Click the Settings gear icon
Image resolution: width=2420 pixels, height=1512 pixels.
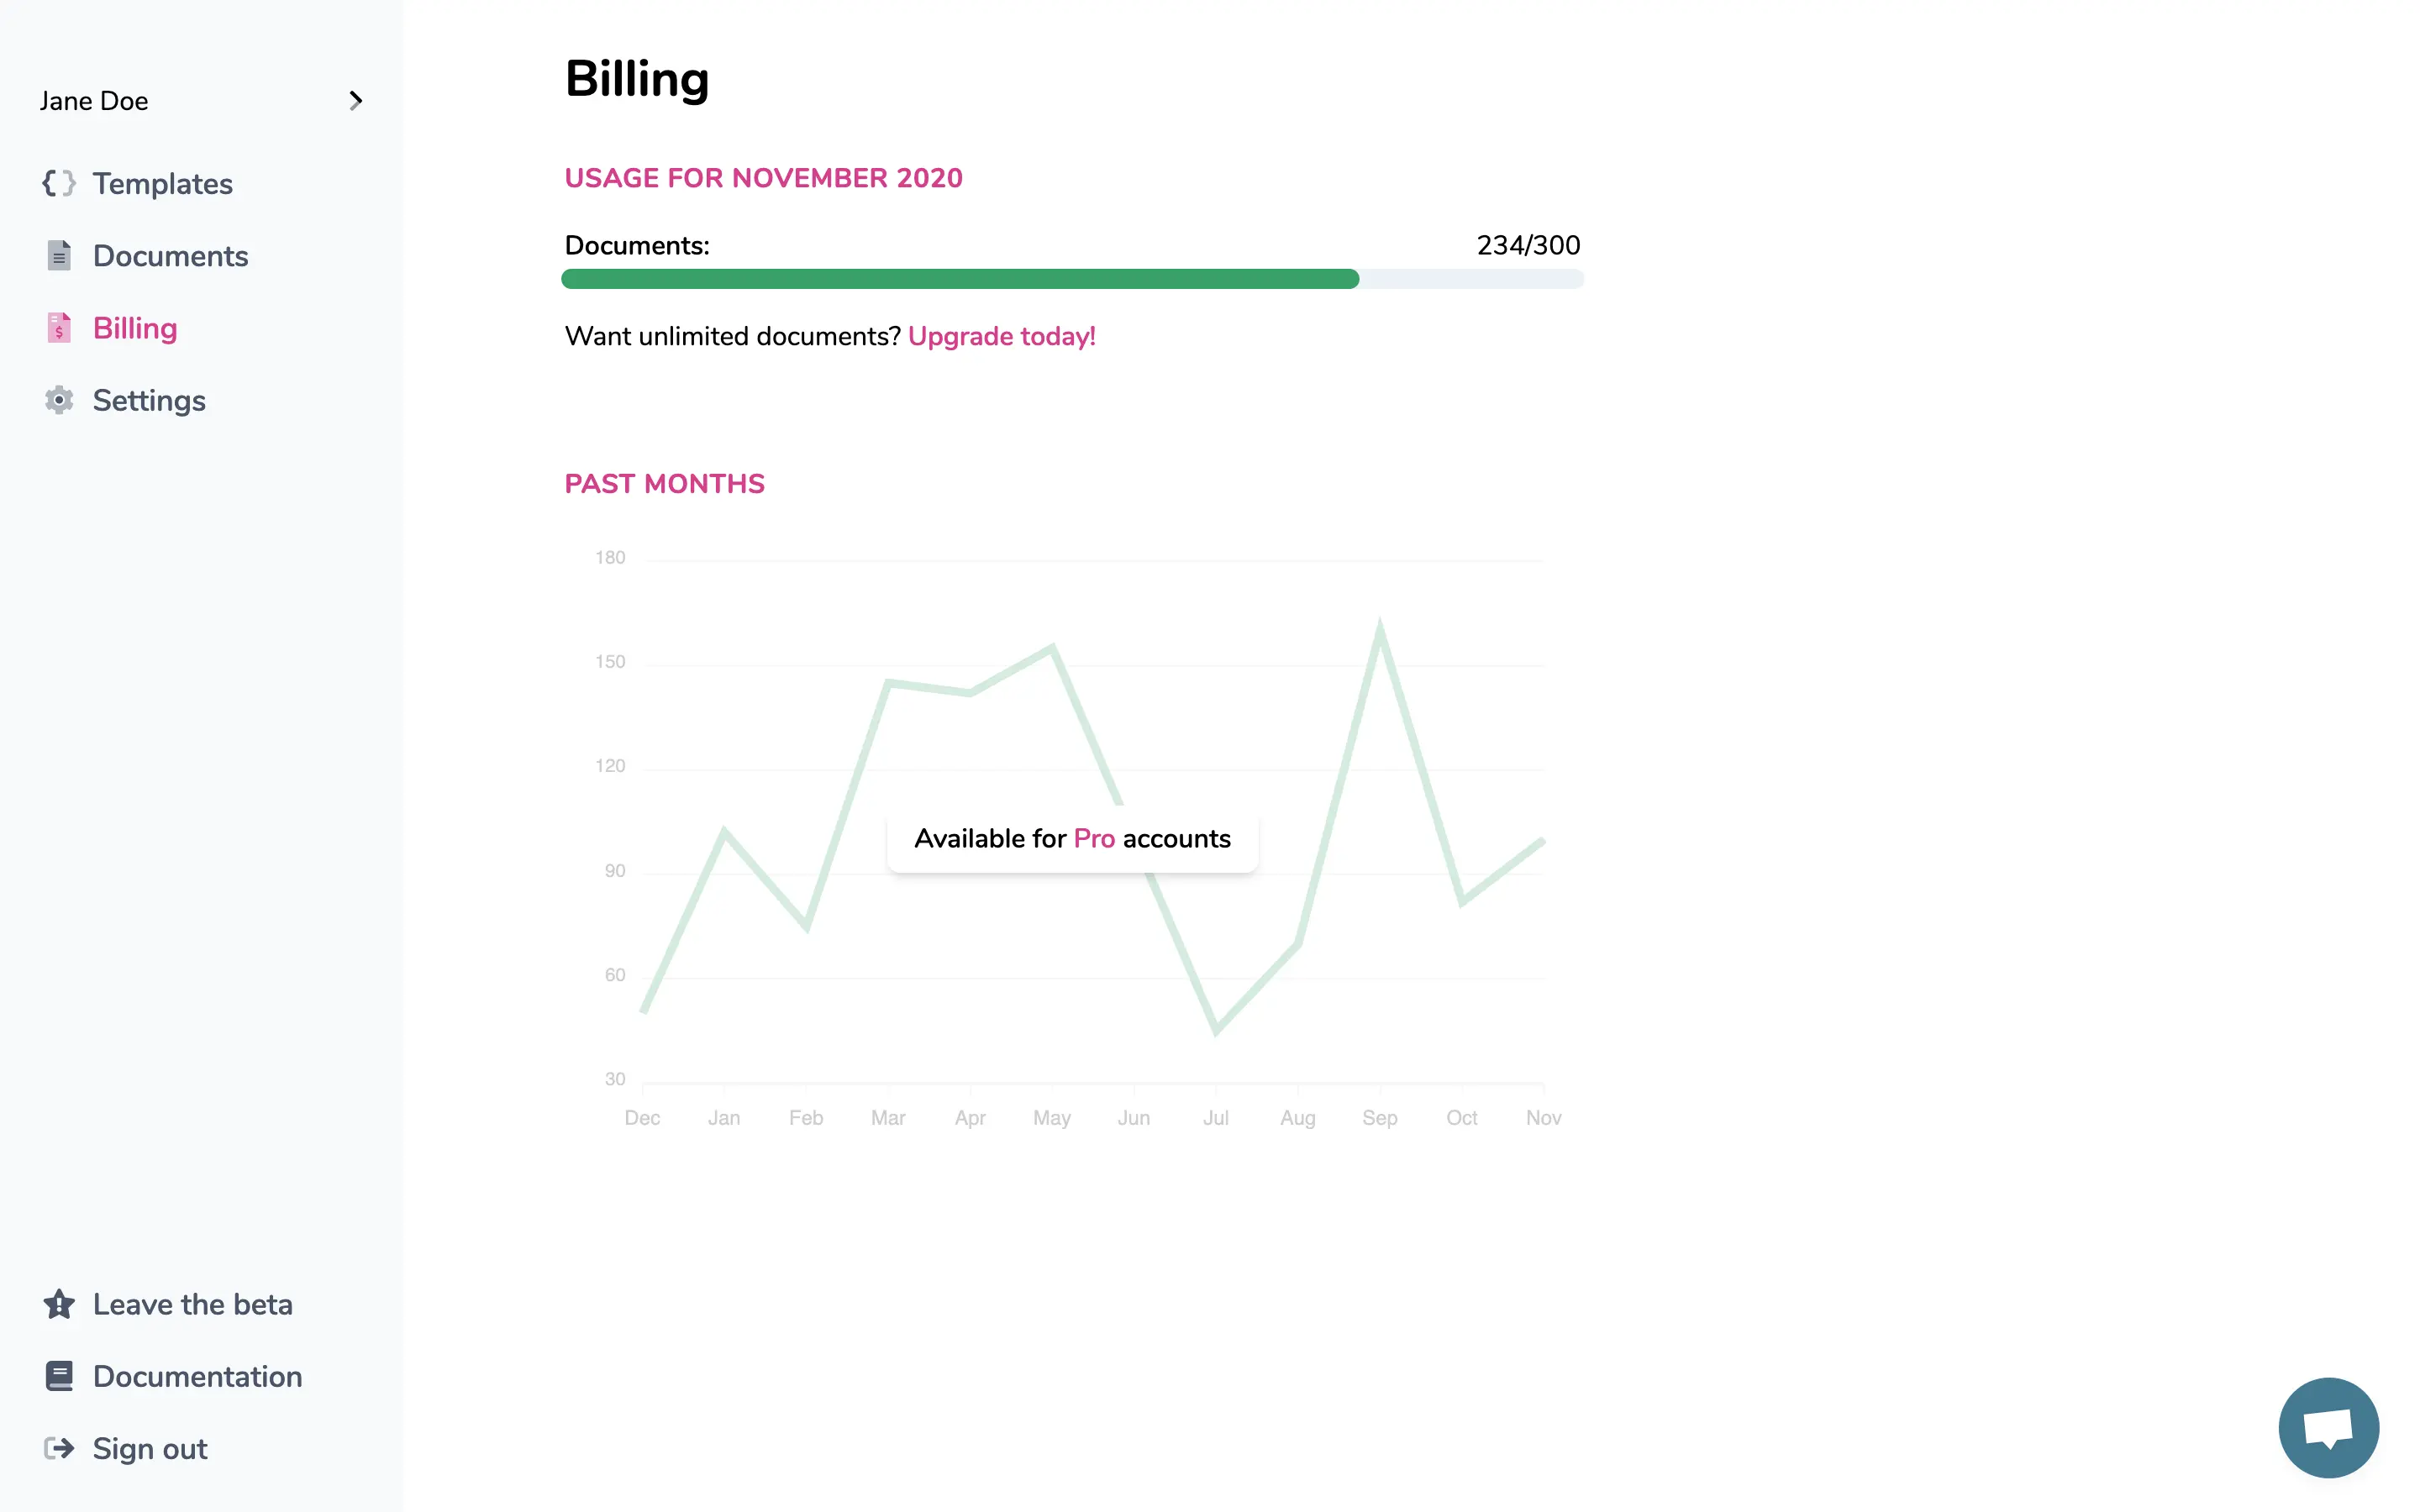tap(59, 400)
